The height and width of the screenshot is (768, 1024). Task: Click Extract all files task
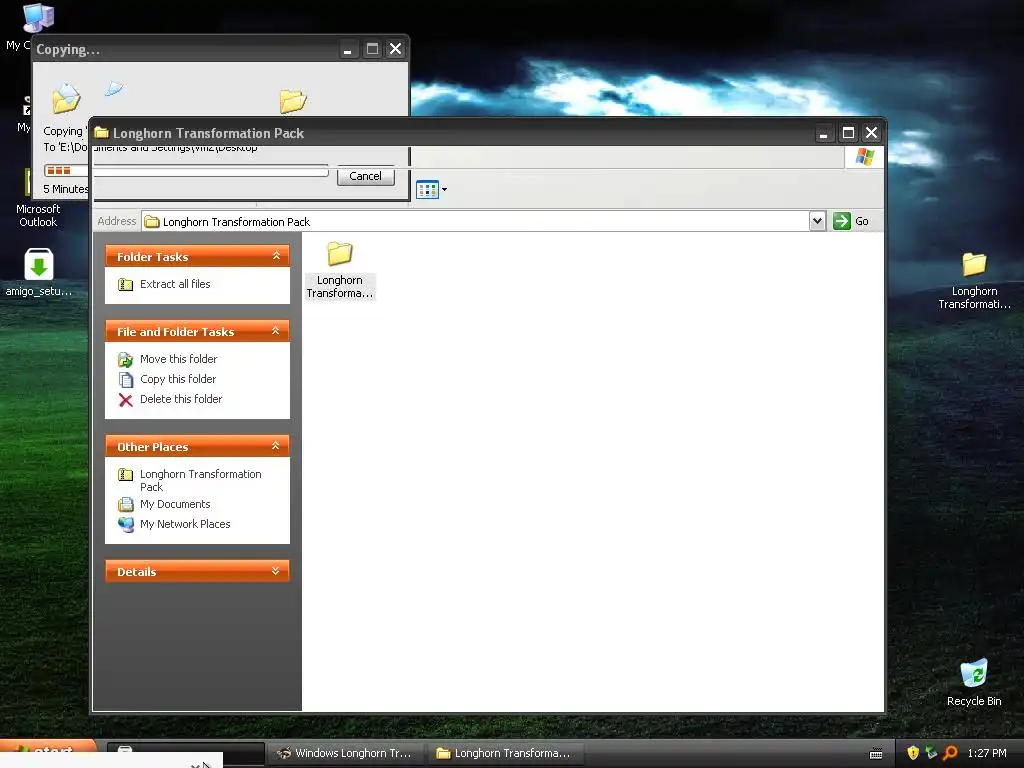pos(175,284)
